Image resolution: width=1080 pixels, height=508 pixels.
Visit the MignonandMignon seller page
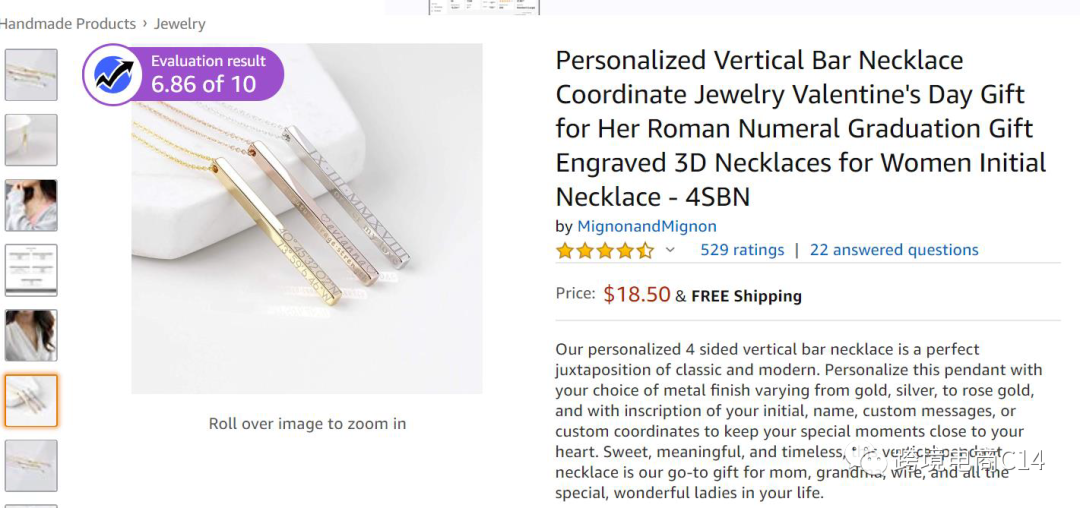coord(647,226)
